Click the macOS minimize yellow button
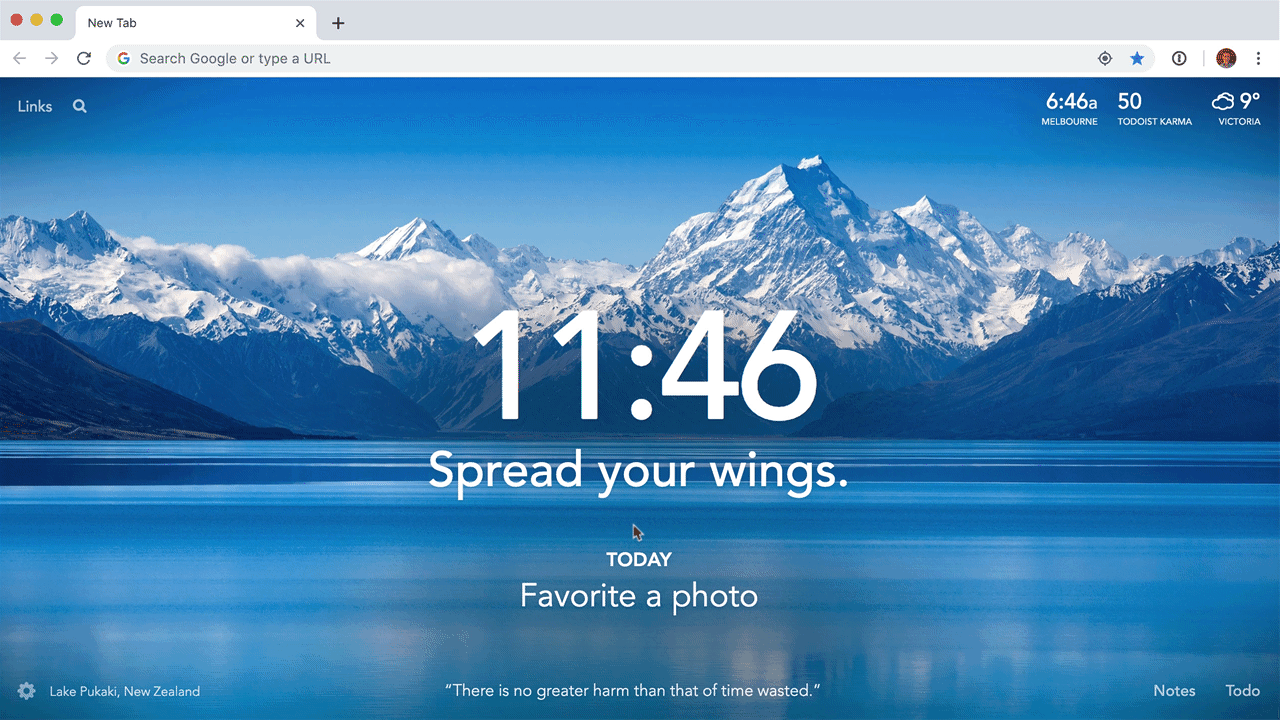1280x720 pixels. click(37, 20)
